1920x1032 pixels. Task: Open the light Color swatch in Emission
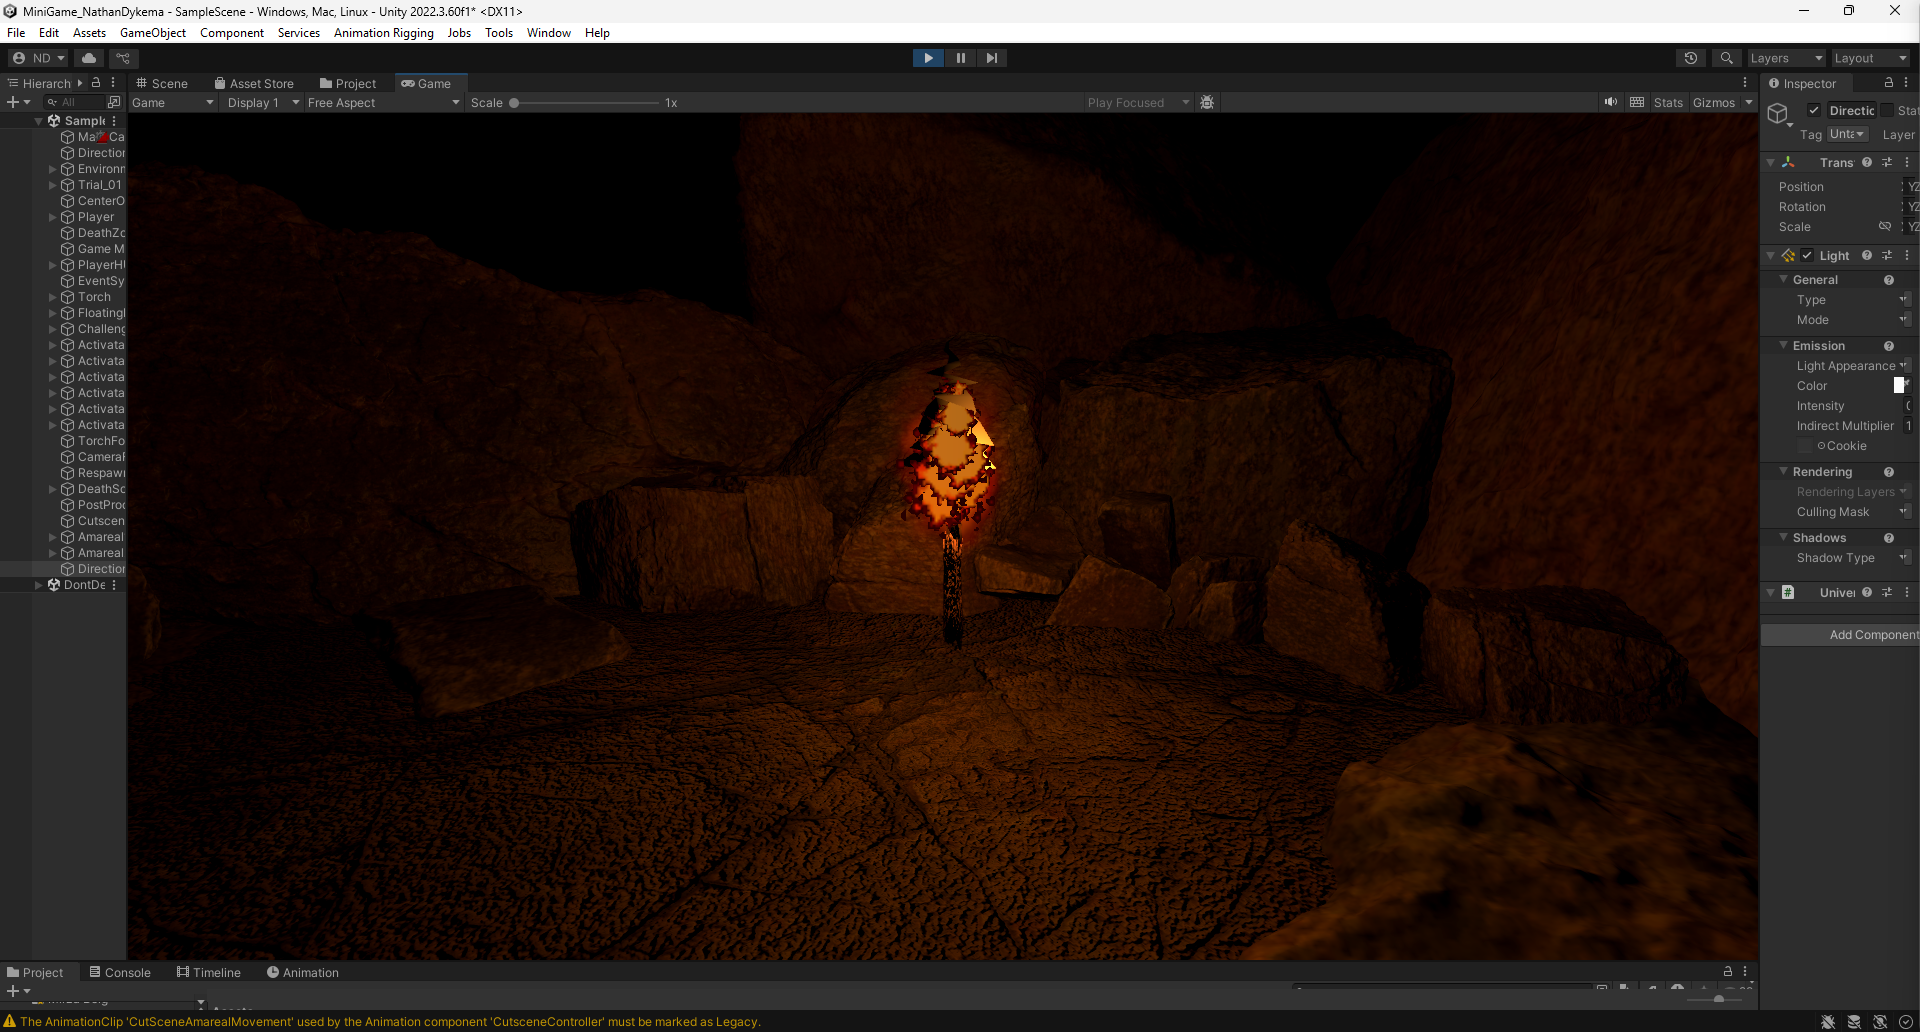(x=1901, y=385)
